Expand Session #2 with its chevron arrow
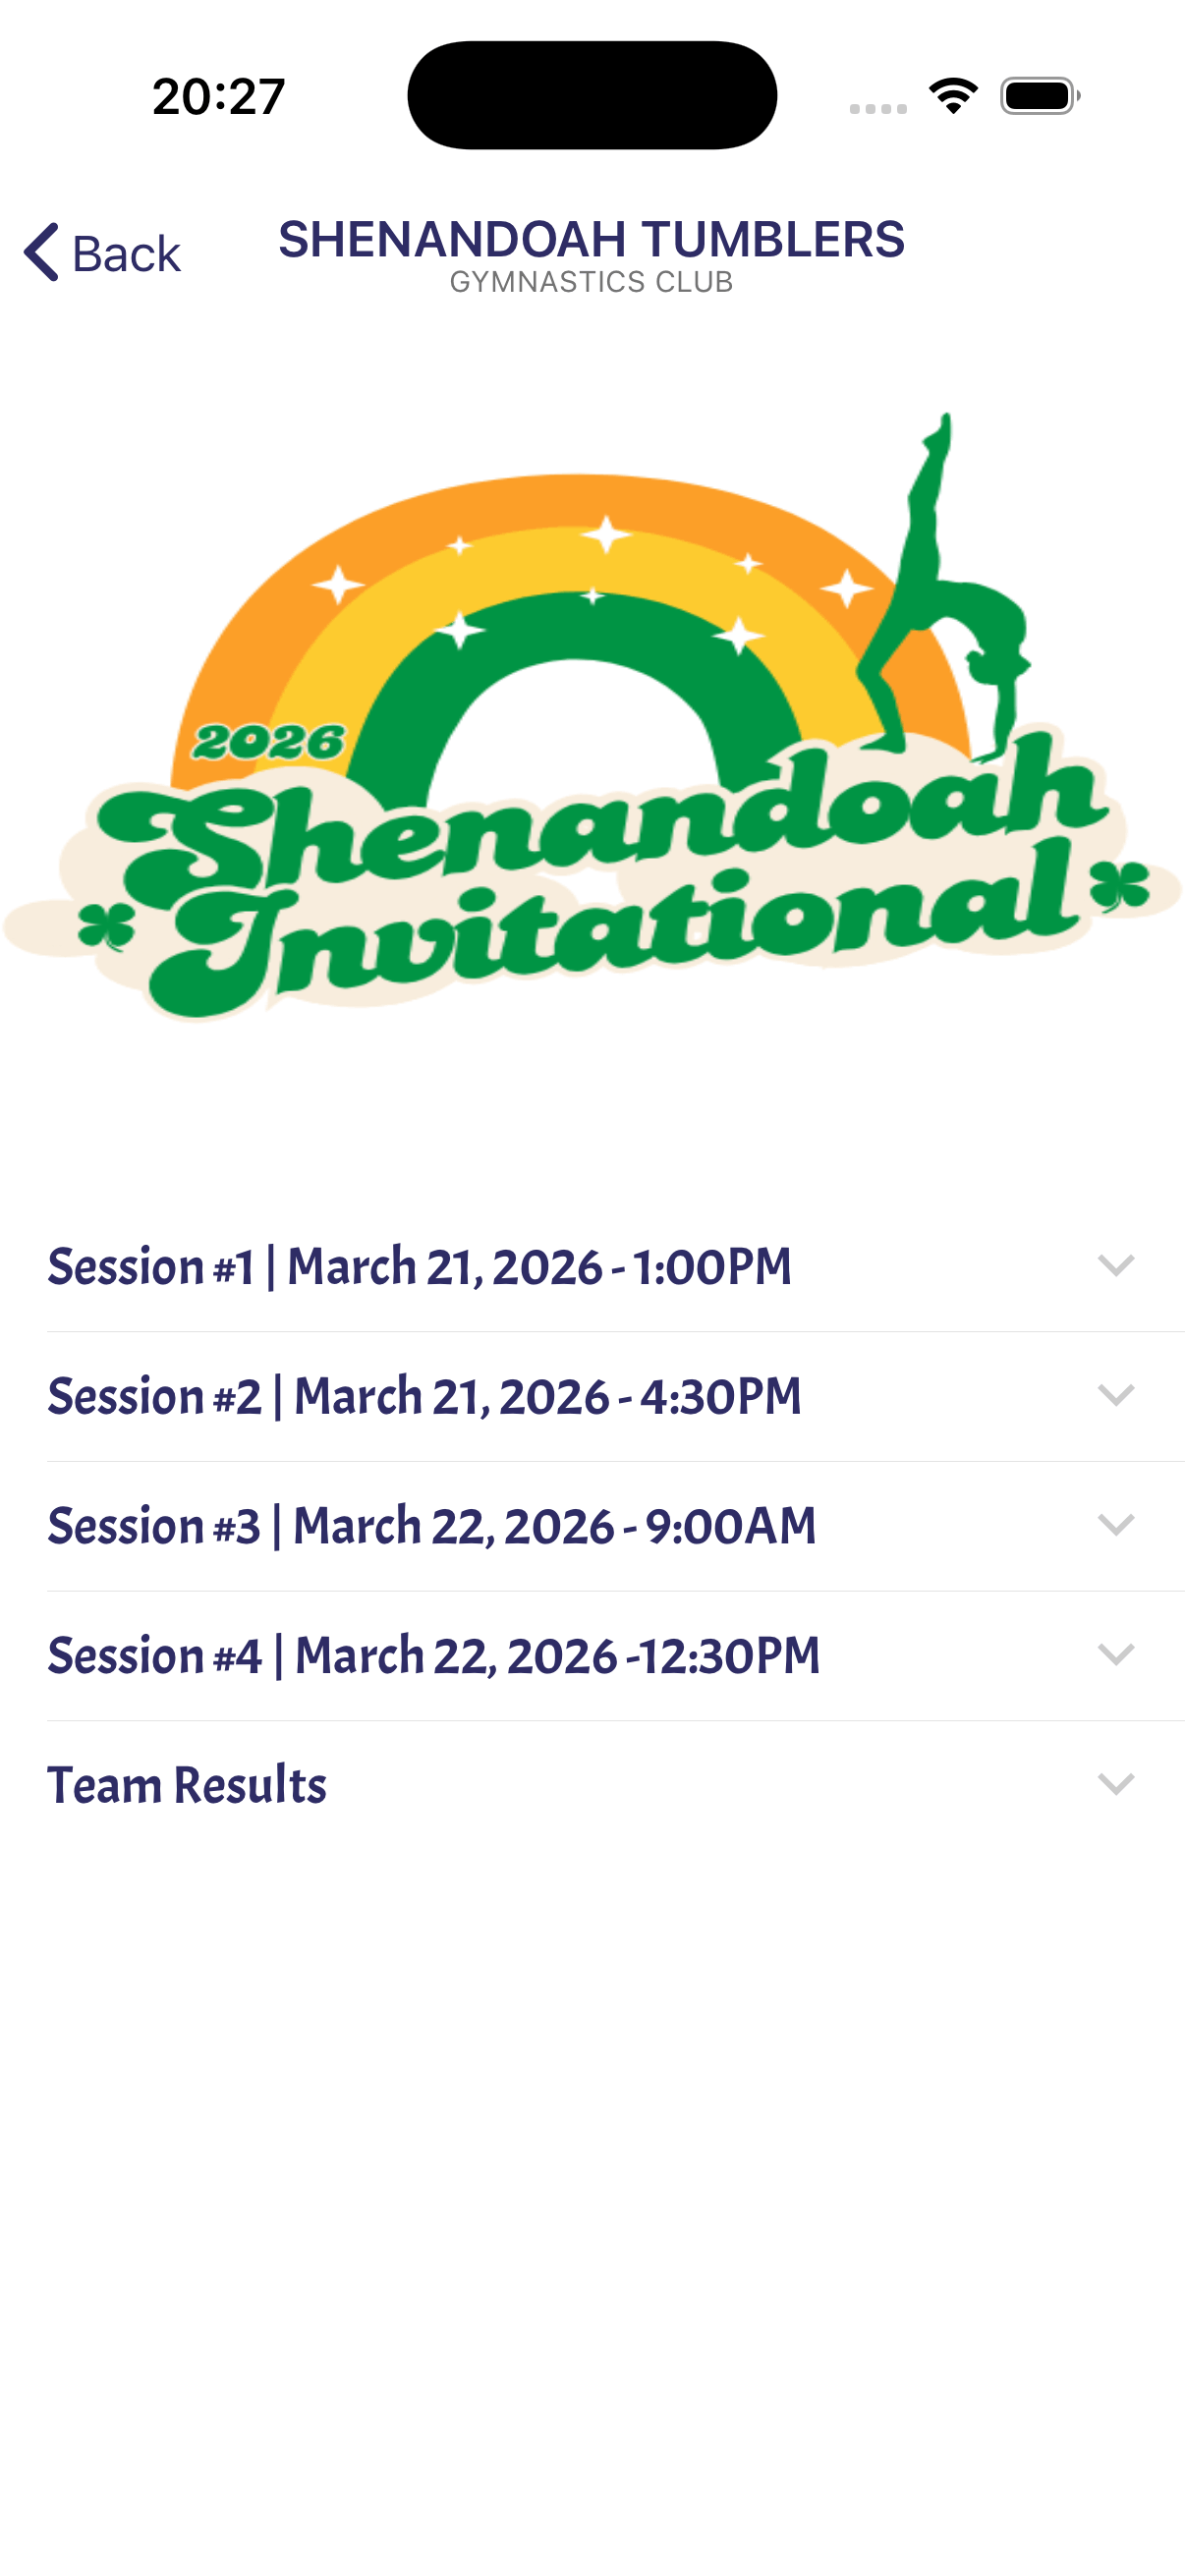Viewport: 1185px width, 2576px height. tap(1115, 1395)
